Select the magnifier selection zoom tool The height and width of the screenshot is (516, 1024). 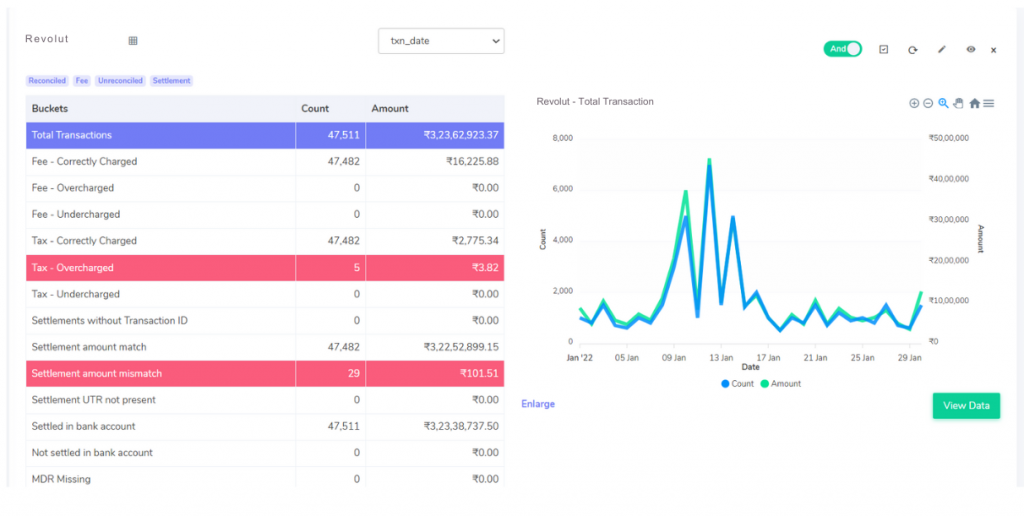point(943,103)
